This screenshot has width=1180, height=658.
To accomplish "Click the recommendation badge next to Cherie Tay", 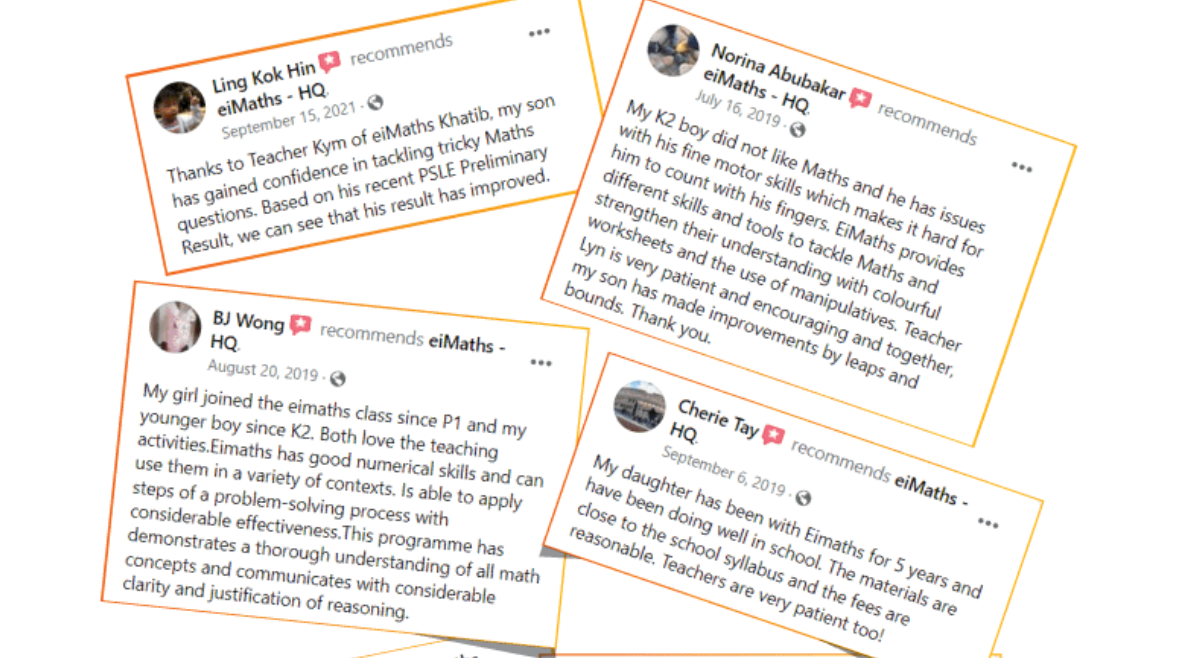I will [x=773, y=435].
